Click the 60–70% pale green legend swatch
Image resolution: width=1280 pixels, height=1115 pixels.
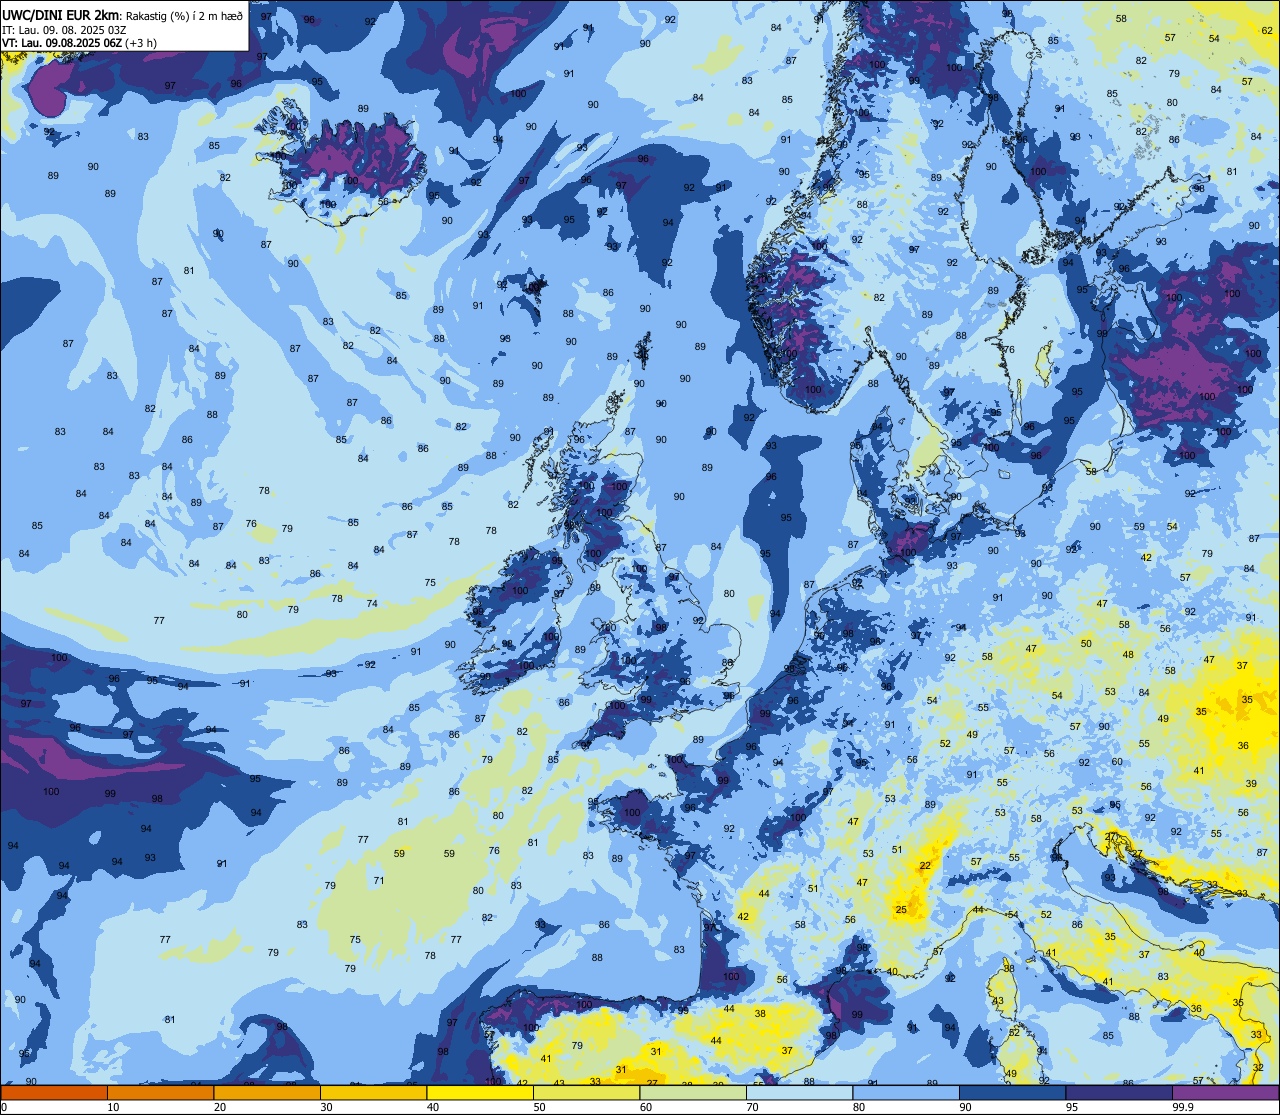[693, 1093]
